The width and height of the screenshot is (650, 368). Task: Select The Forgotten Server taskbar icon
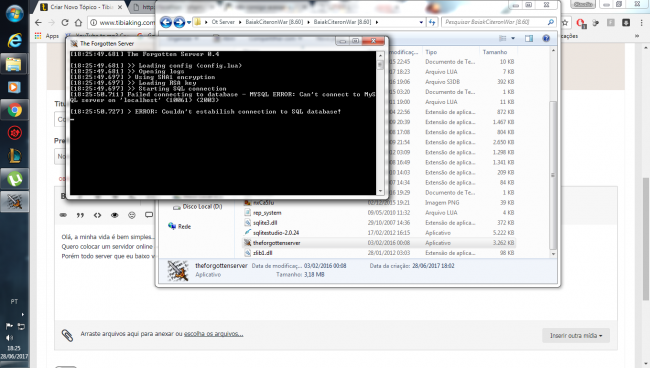15,202
